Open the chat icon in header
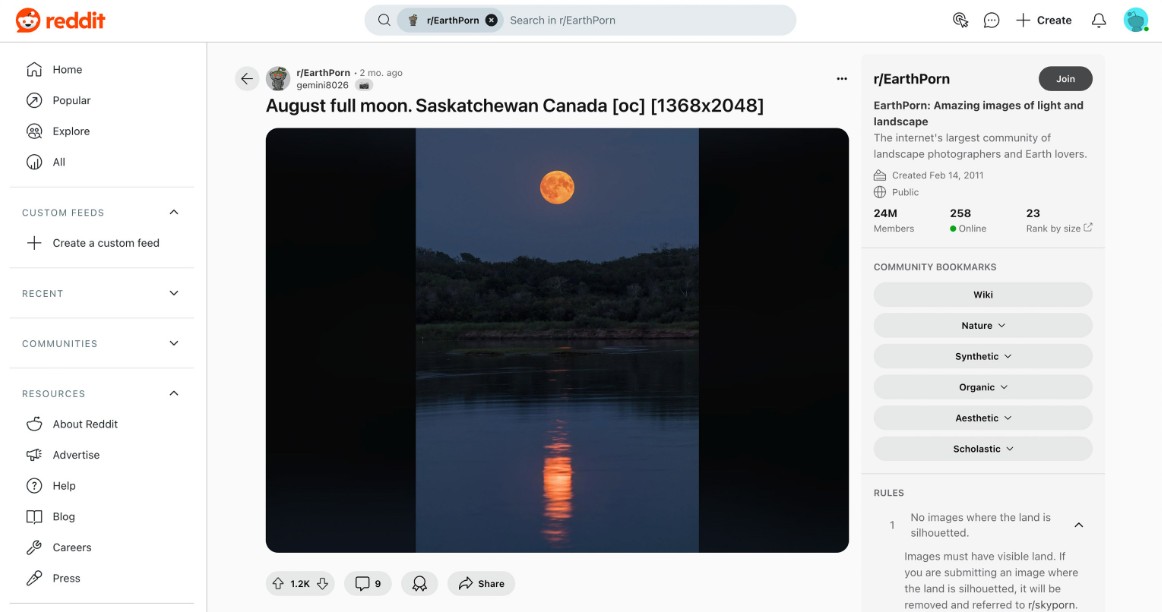 (x=991, y=20)
